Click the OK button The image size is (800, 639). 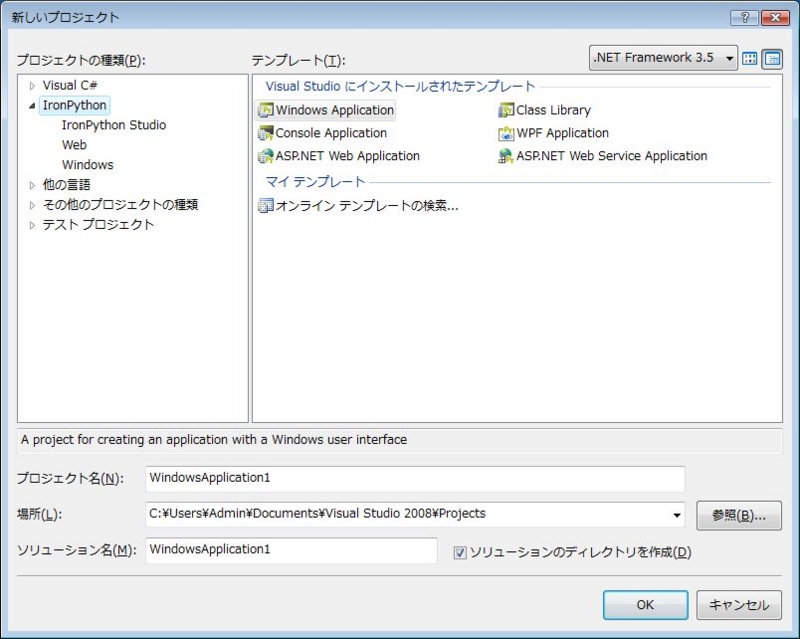(x=645, y=605)
